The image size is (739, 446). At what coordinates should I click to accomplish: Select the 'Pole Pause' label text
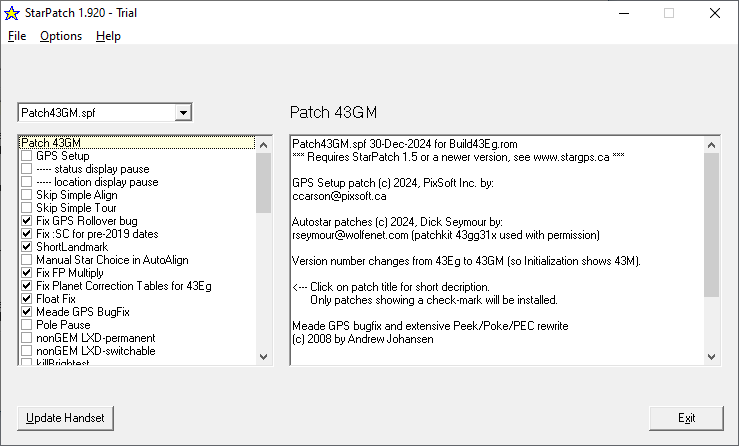[x=63, y=325]
